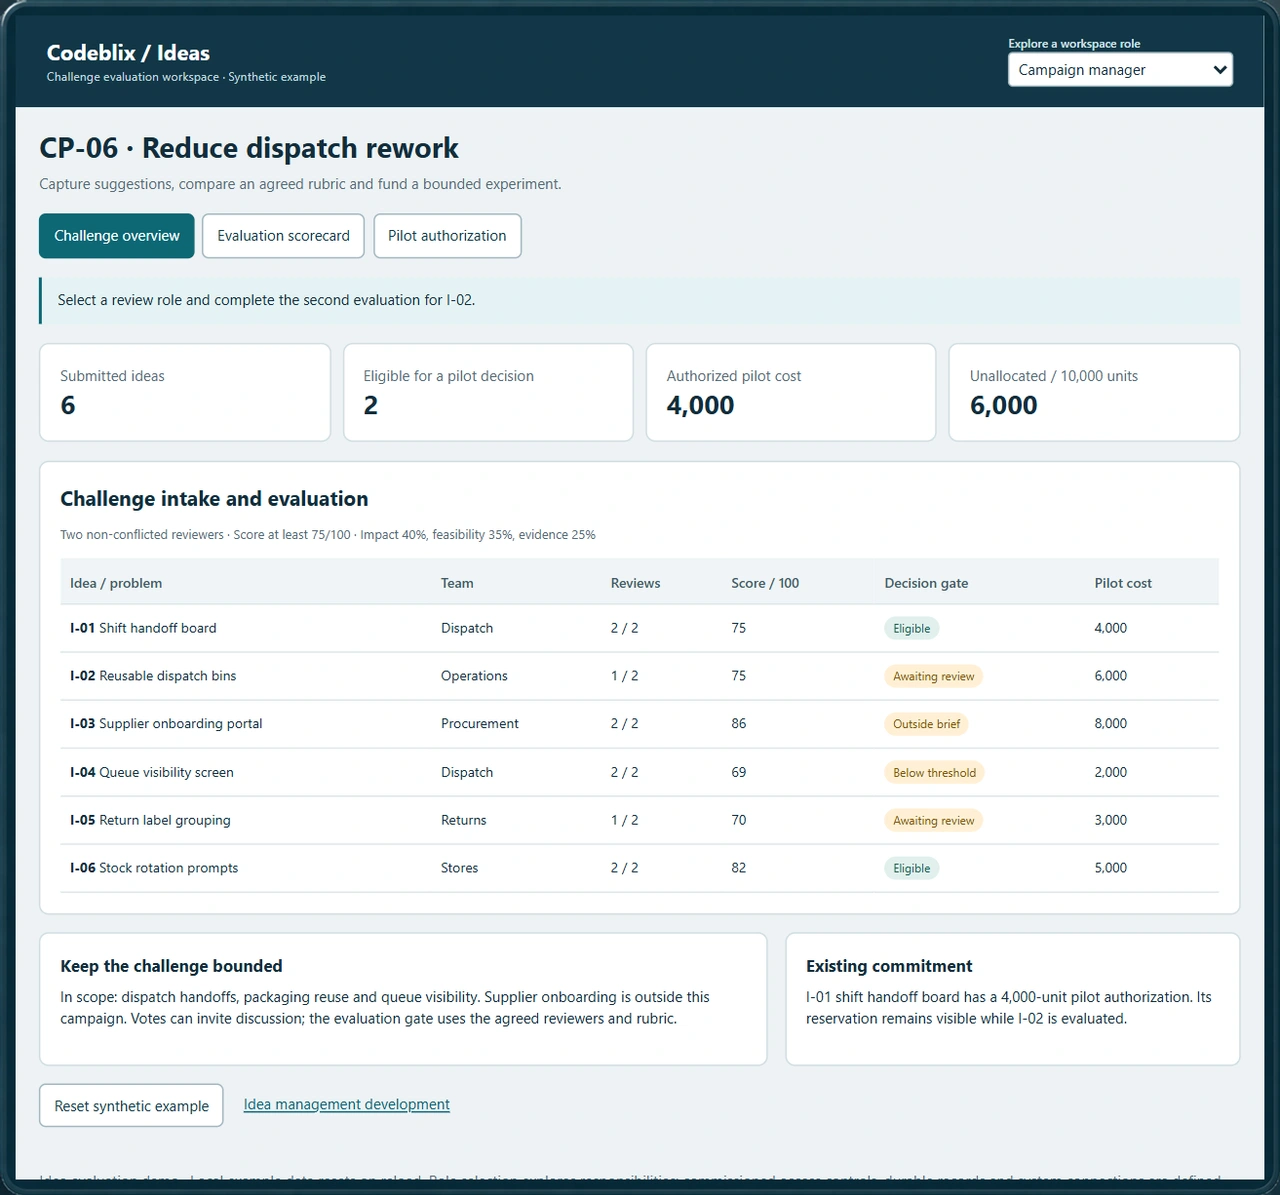Viewport: 1280px width, 1195px height.
Task: Click the Stores team cell
Action: (460, 868)
